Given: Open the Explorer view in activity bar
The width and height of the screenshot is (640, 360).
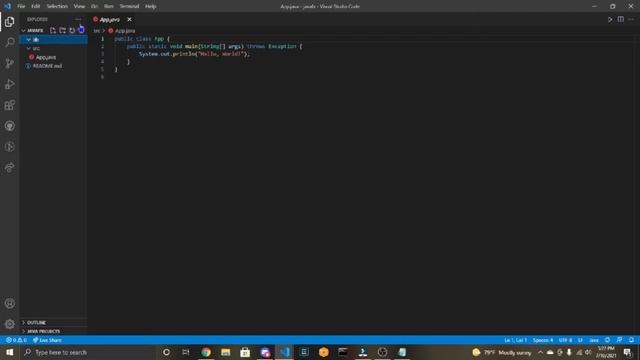Looking at the screenshot, I should 9,22.
